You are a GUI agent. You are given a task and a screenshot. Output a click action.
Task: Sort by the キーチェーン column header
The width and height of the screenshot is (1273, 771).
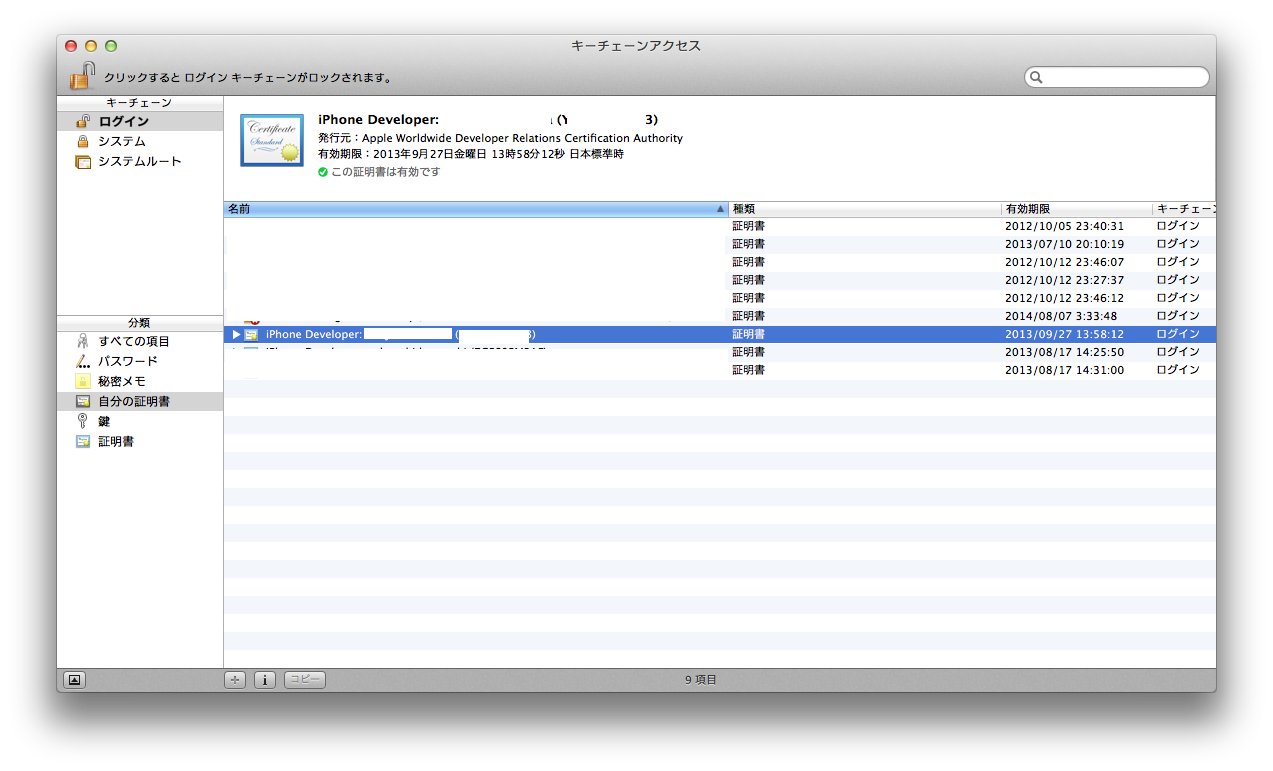[x=1185, y=209]
